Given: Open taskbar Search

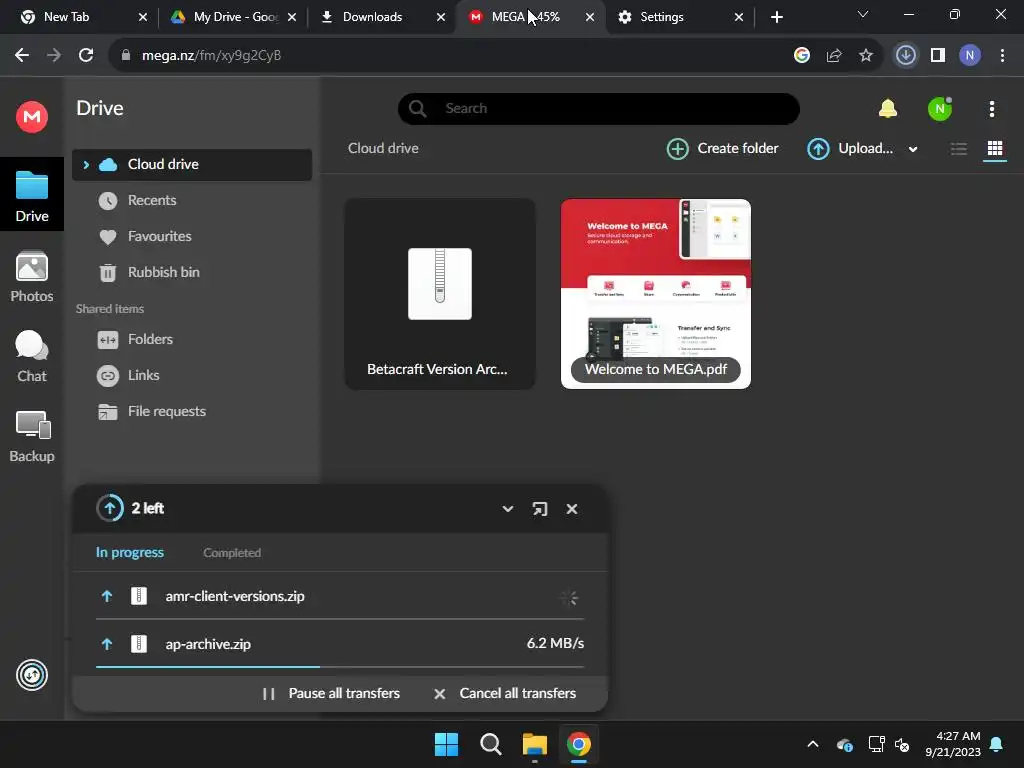Looking at the screenshot, I should coord(490,744).
